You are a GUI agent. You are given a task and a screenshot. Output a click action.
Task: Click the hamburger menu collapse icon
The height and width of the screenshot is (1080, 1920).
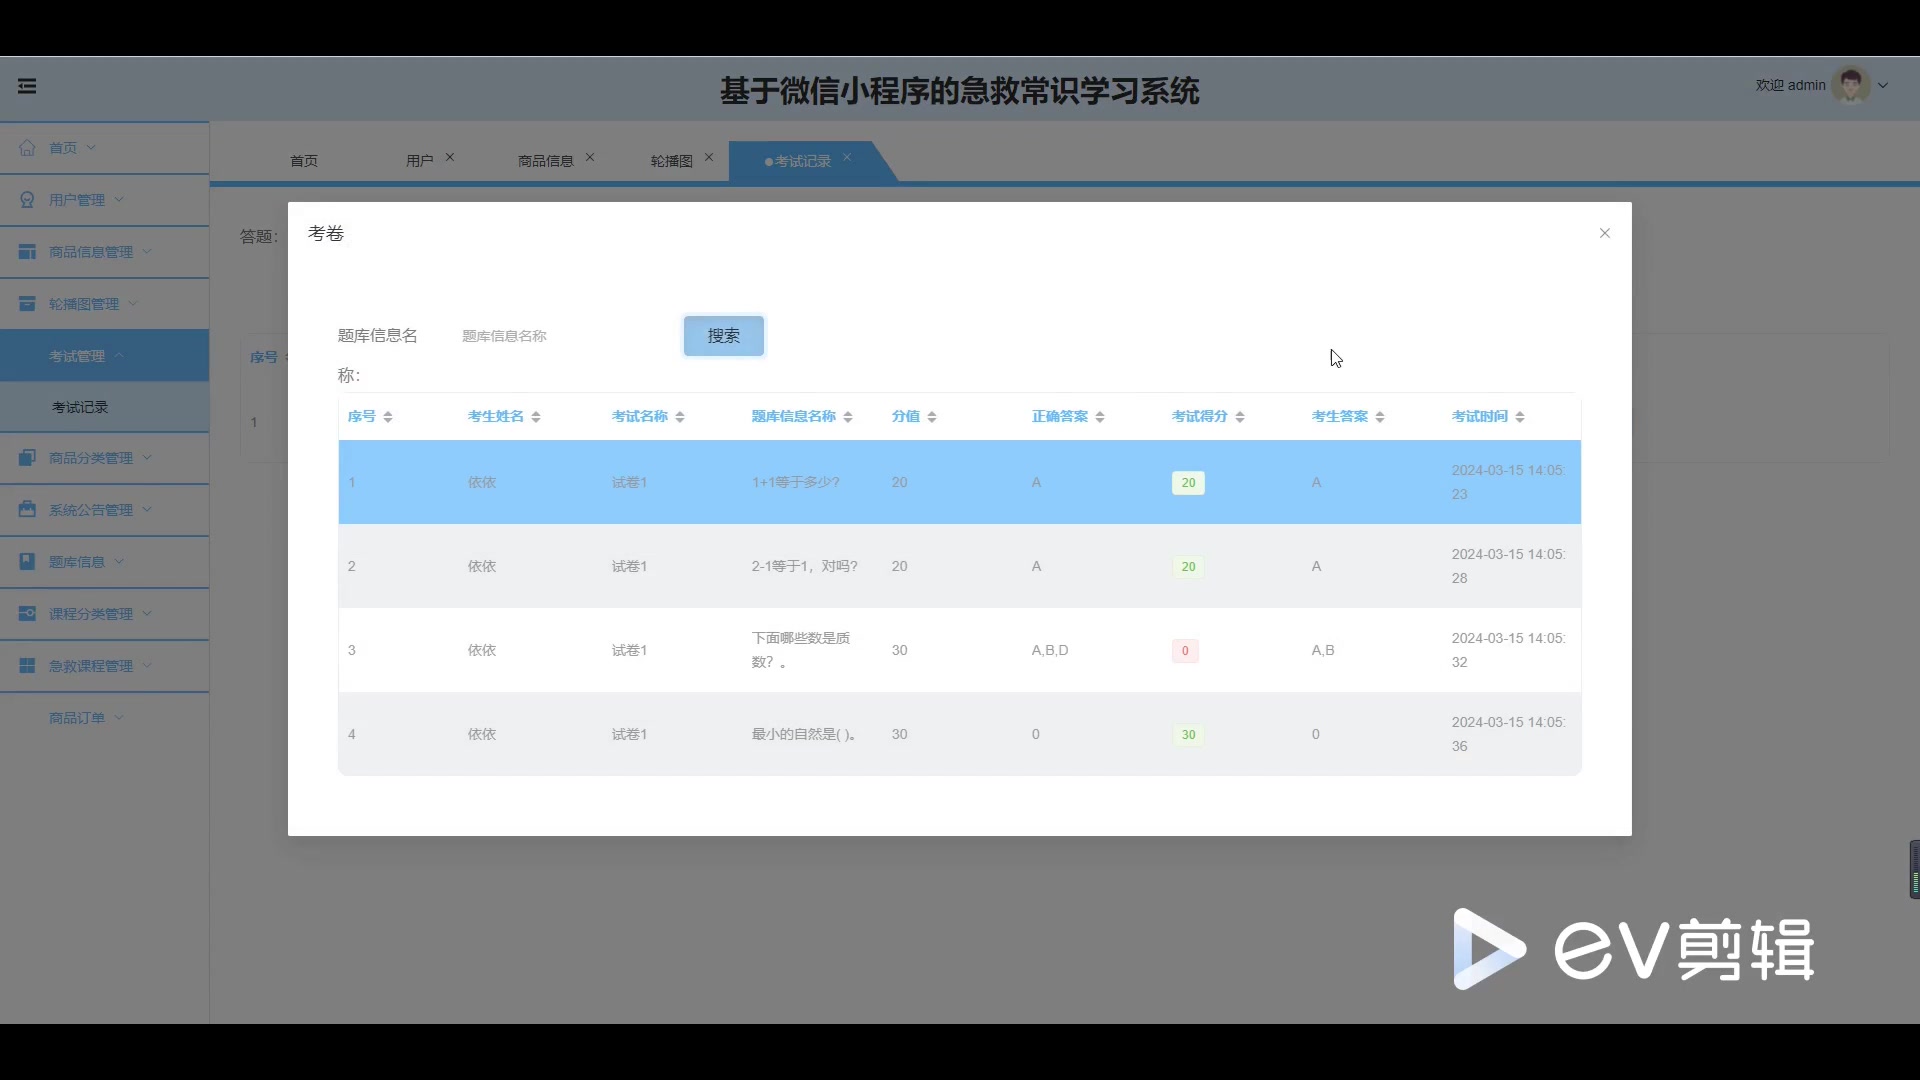(x=27, y=86)
